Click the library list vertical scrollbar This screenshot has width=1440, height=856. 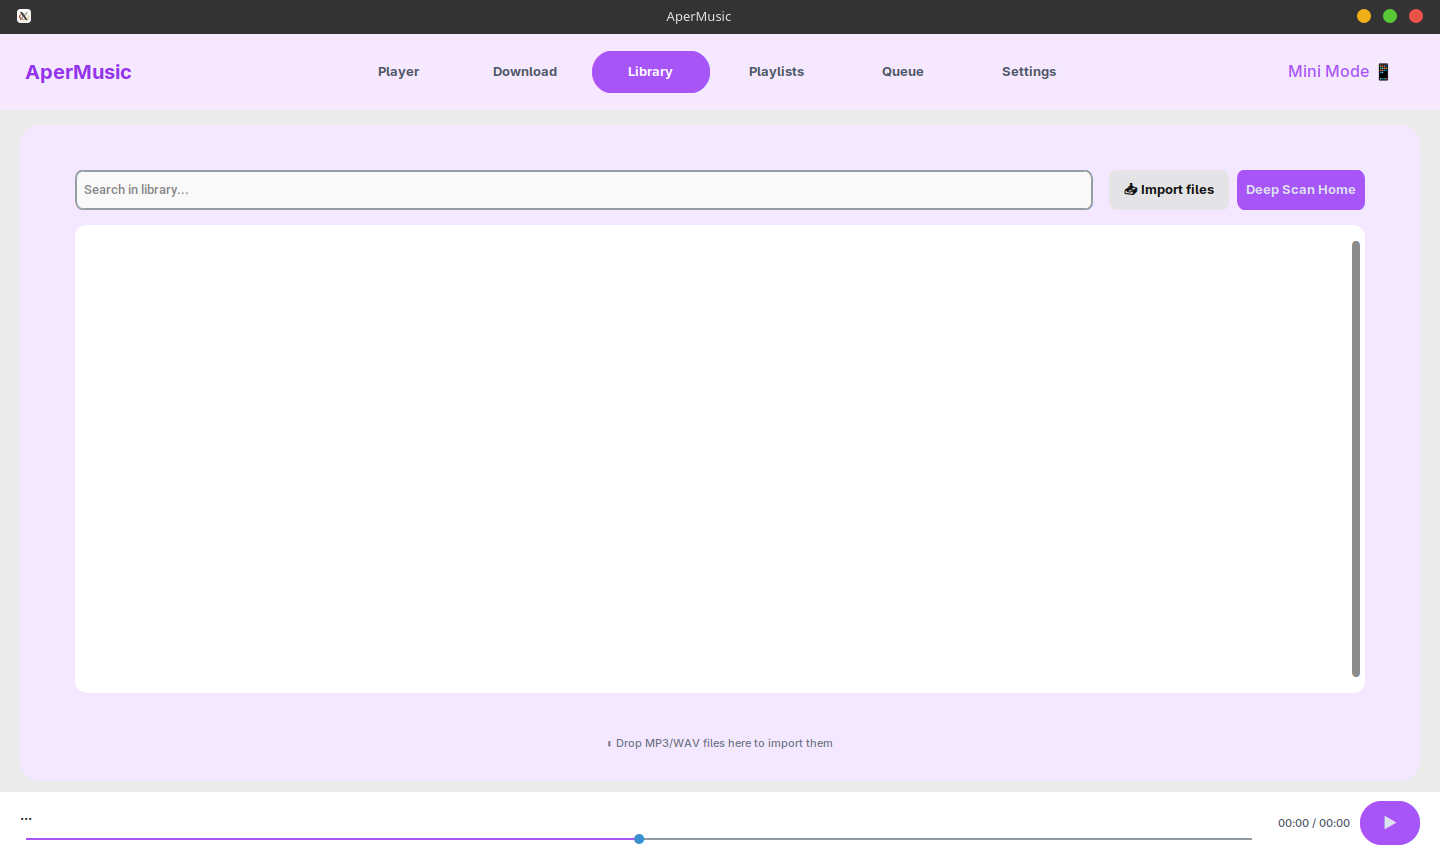click(1356, 459)
